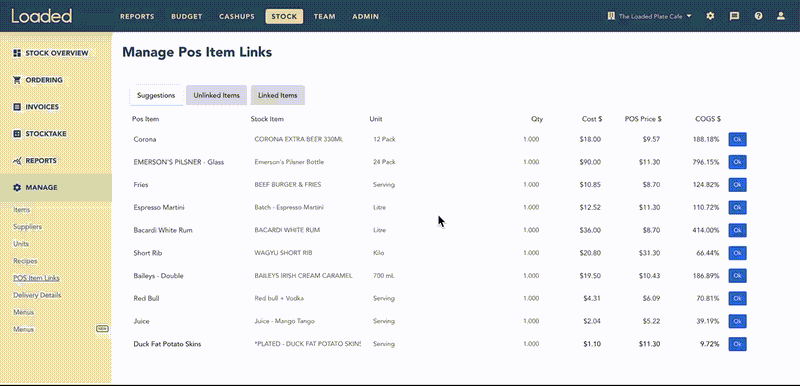Click the Manage Pos Item Links heading
Screen dimensions: 800x386
[x=197, y=52]
